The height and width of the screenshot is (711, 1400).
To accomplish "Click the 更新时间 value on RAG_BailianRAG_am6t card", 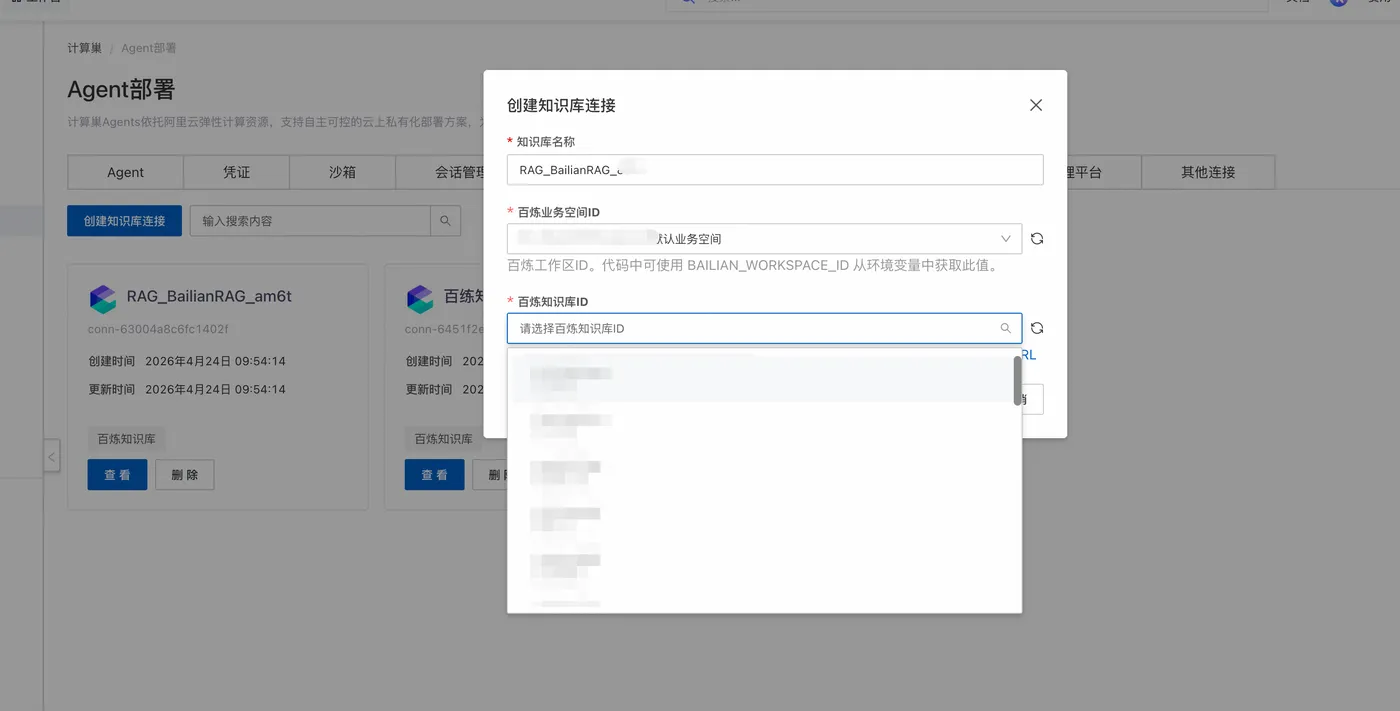I will (216, 389).
